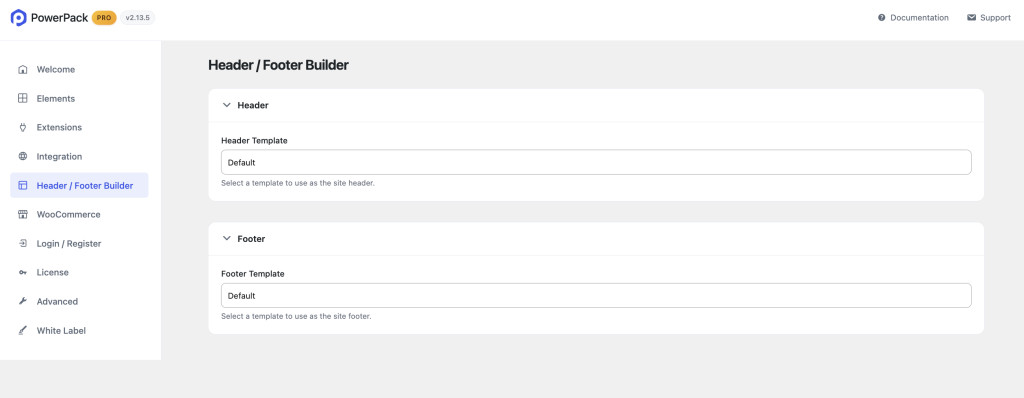Open the Header / Footer Builder menu item
Viewport: 1024px width, 398px height.
(79, 186)
